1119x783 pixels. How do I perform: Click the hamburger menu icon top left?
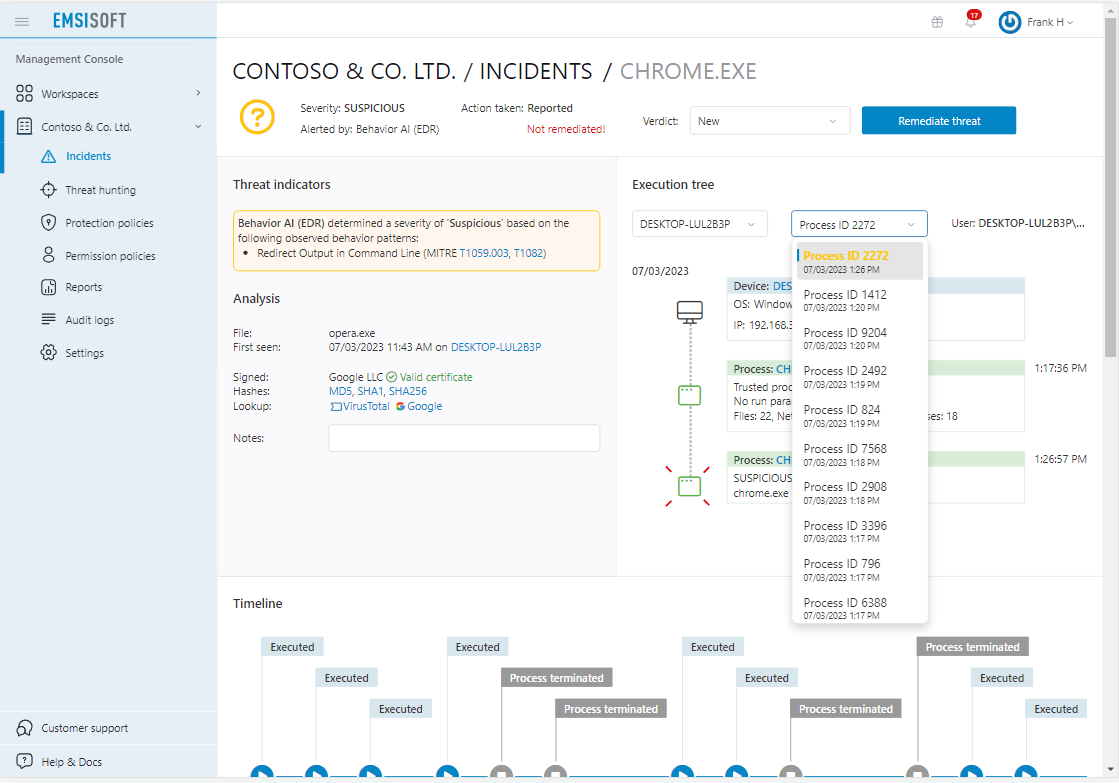[21, 20]
